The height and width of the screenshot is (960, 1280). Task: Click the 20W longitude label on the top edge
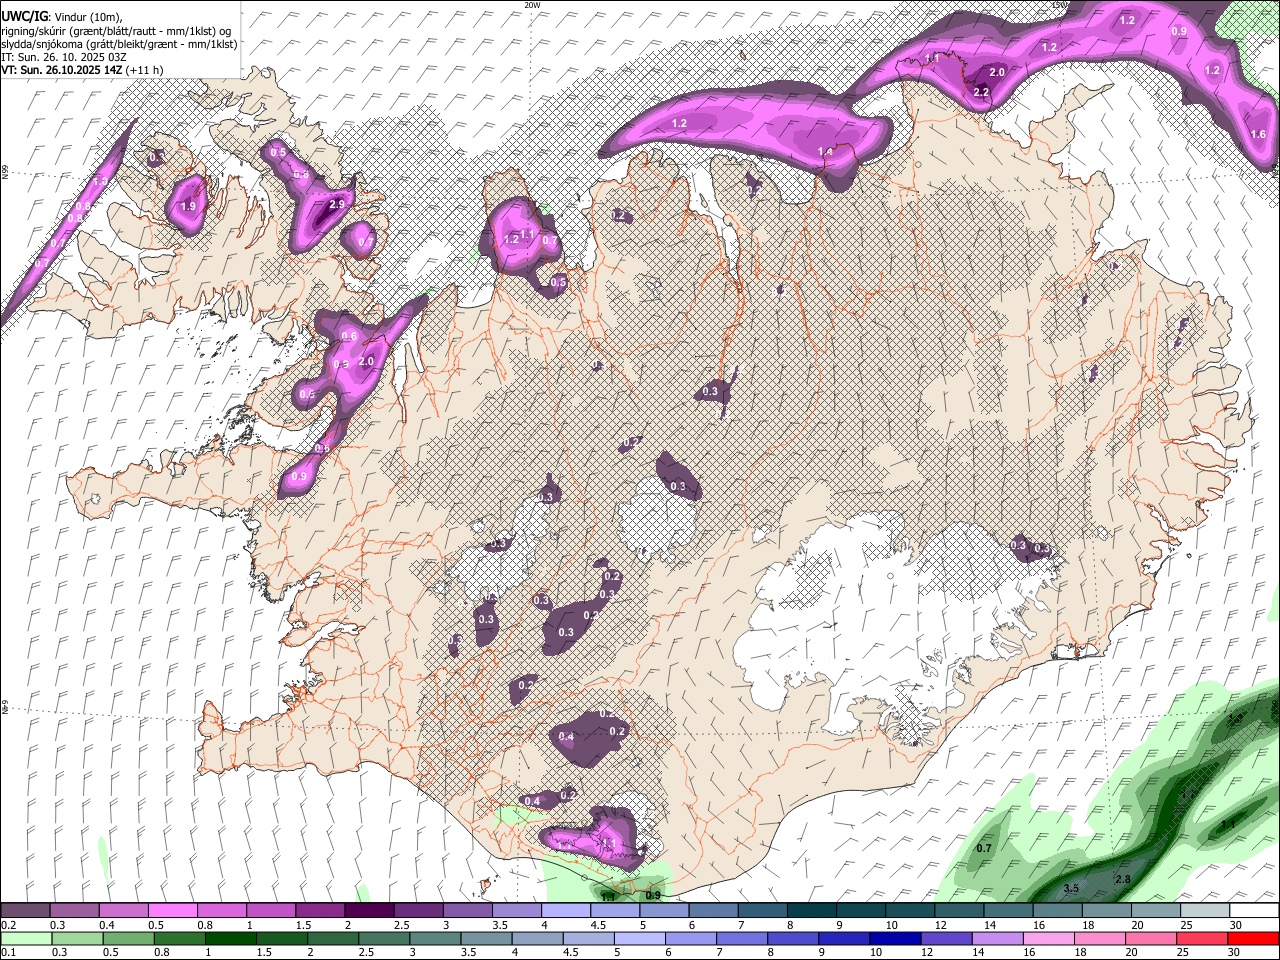[x=532, y=5]
